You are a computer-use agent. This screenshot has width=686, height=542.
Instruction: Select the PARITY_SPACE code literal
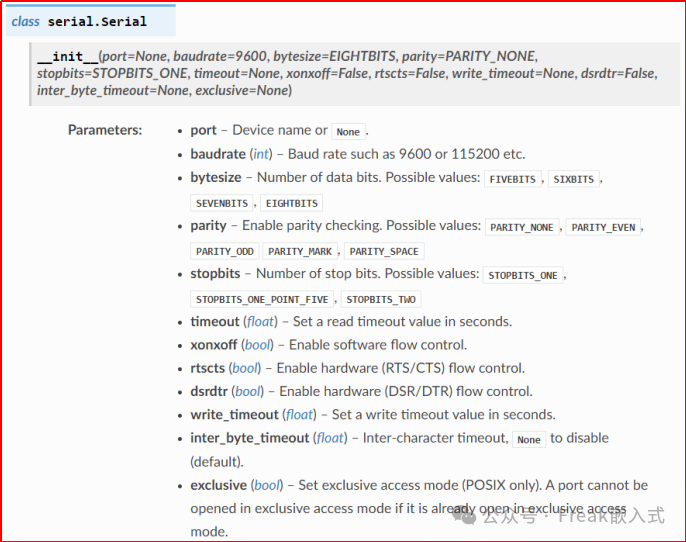point(383,251)
